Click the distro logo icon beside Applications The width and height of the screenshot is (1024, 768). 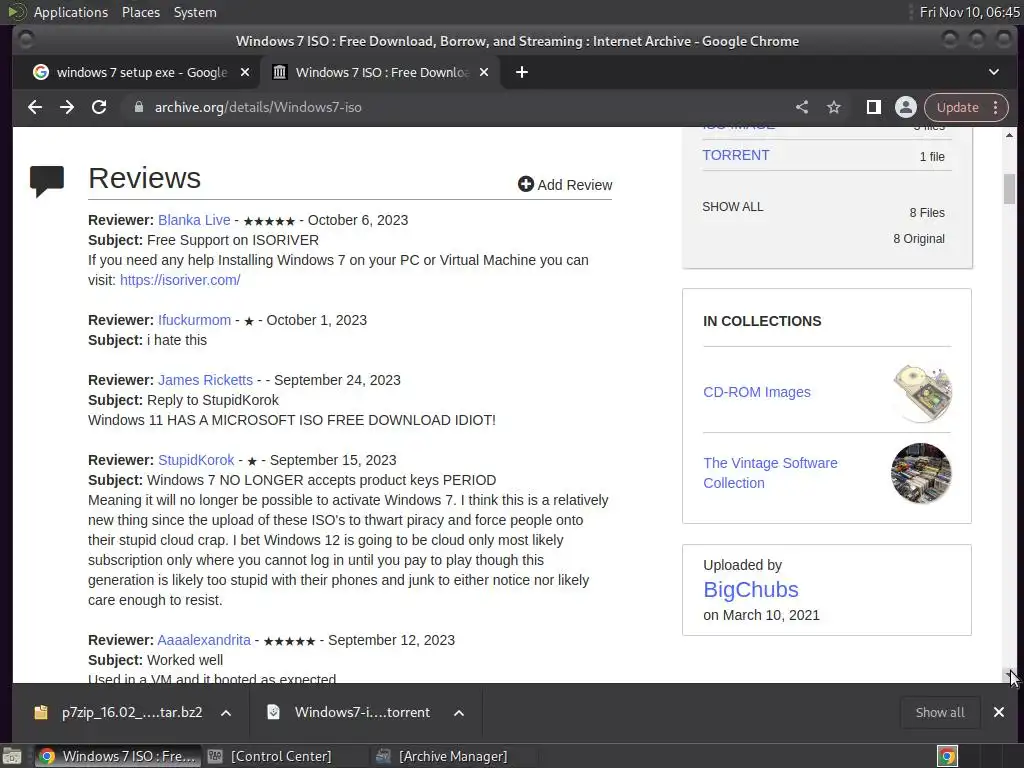(17, 12)
